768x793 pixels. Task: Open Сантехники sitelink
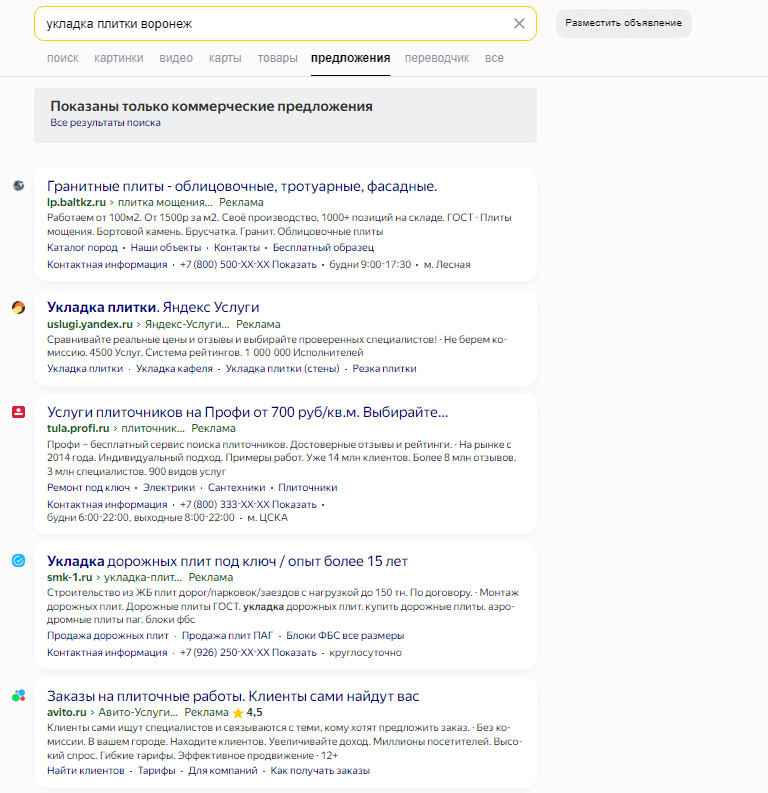point(237,488)
